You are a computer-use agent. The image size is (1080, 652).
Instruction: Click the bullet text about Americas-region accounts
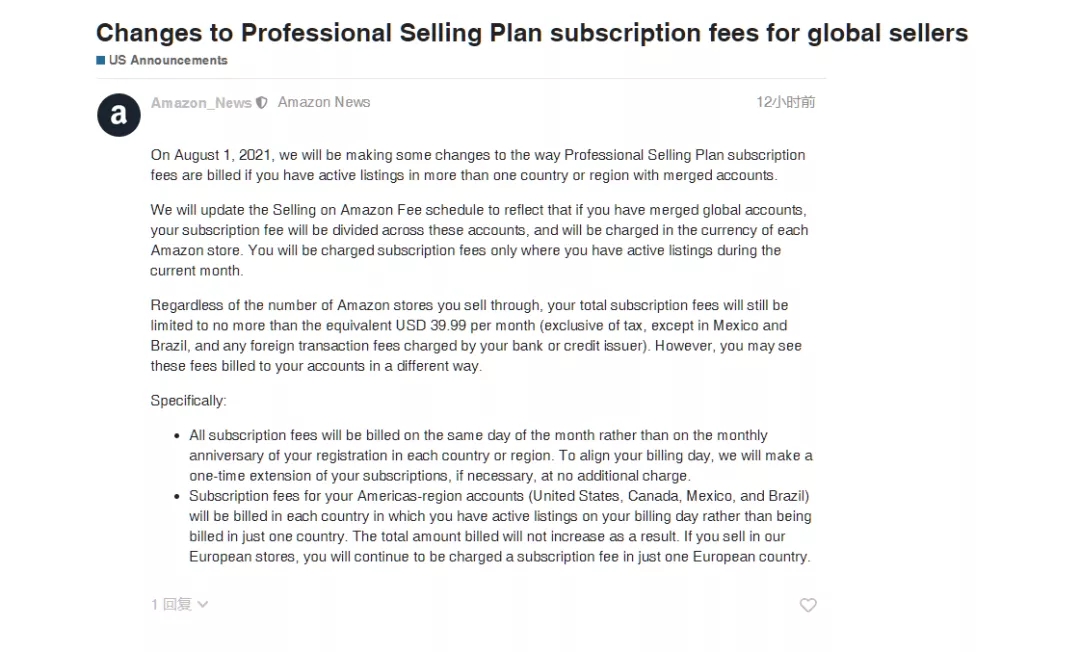pyautogui.click(x=500, y=526)
